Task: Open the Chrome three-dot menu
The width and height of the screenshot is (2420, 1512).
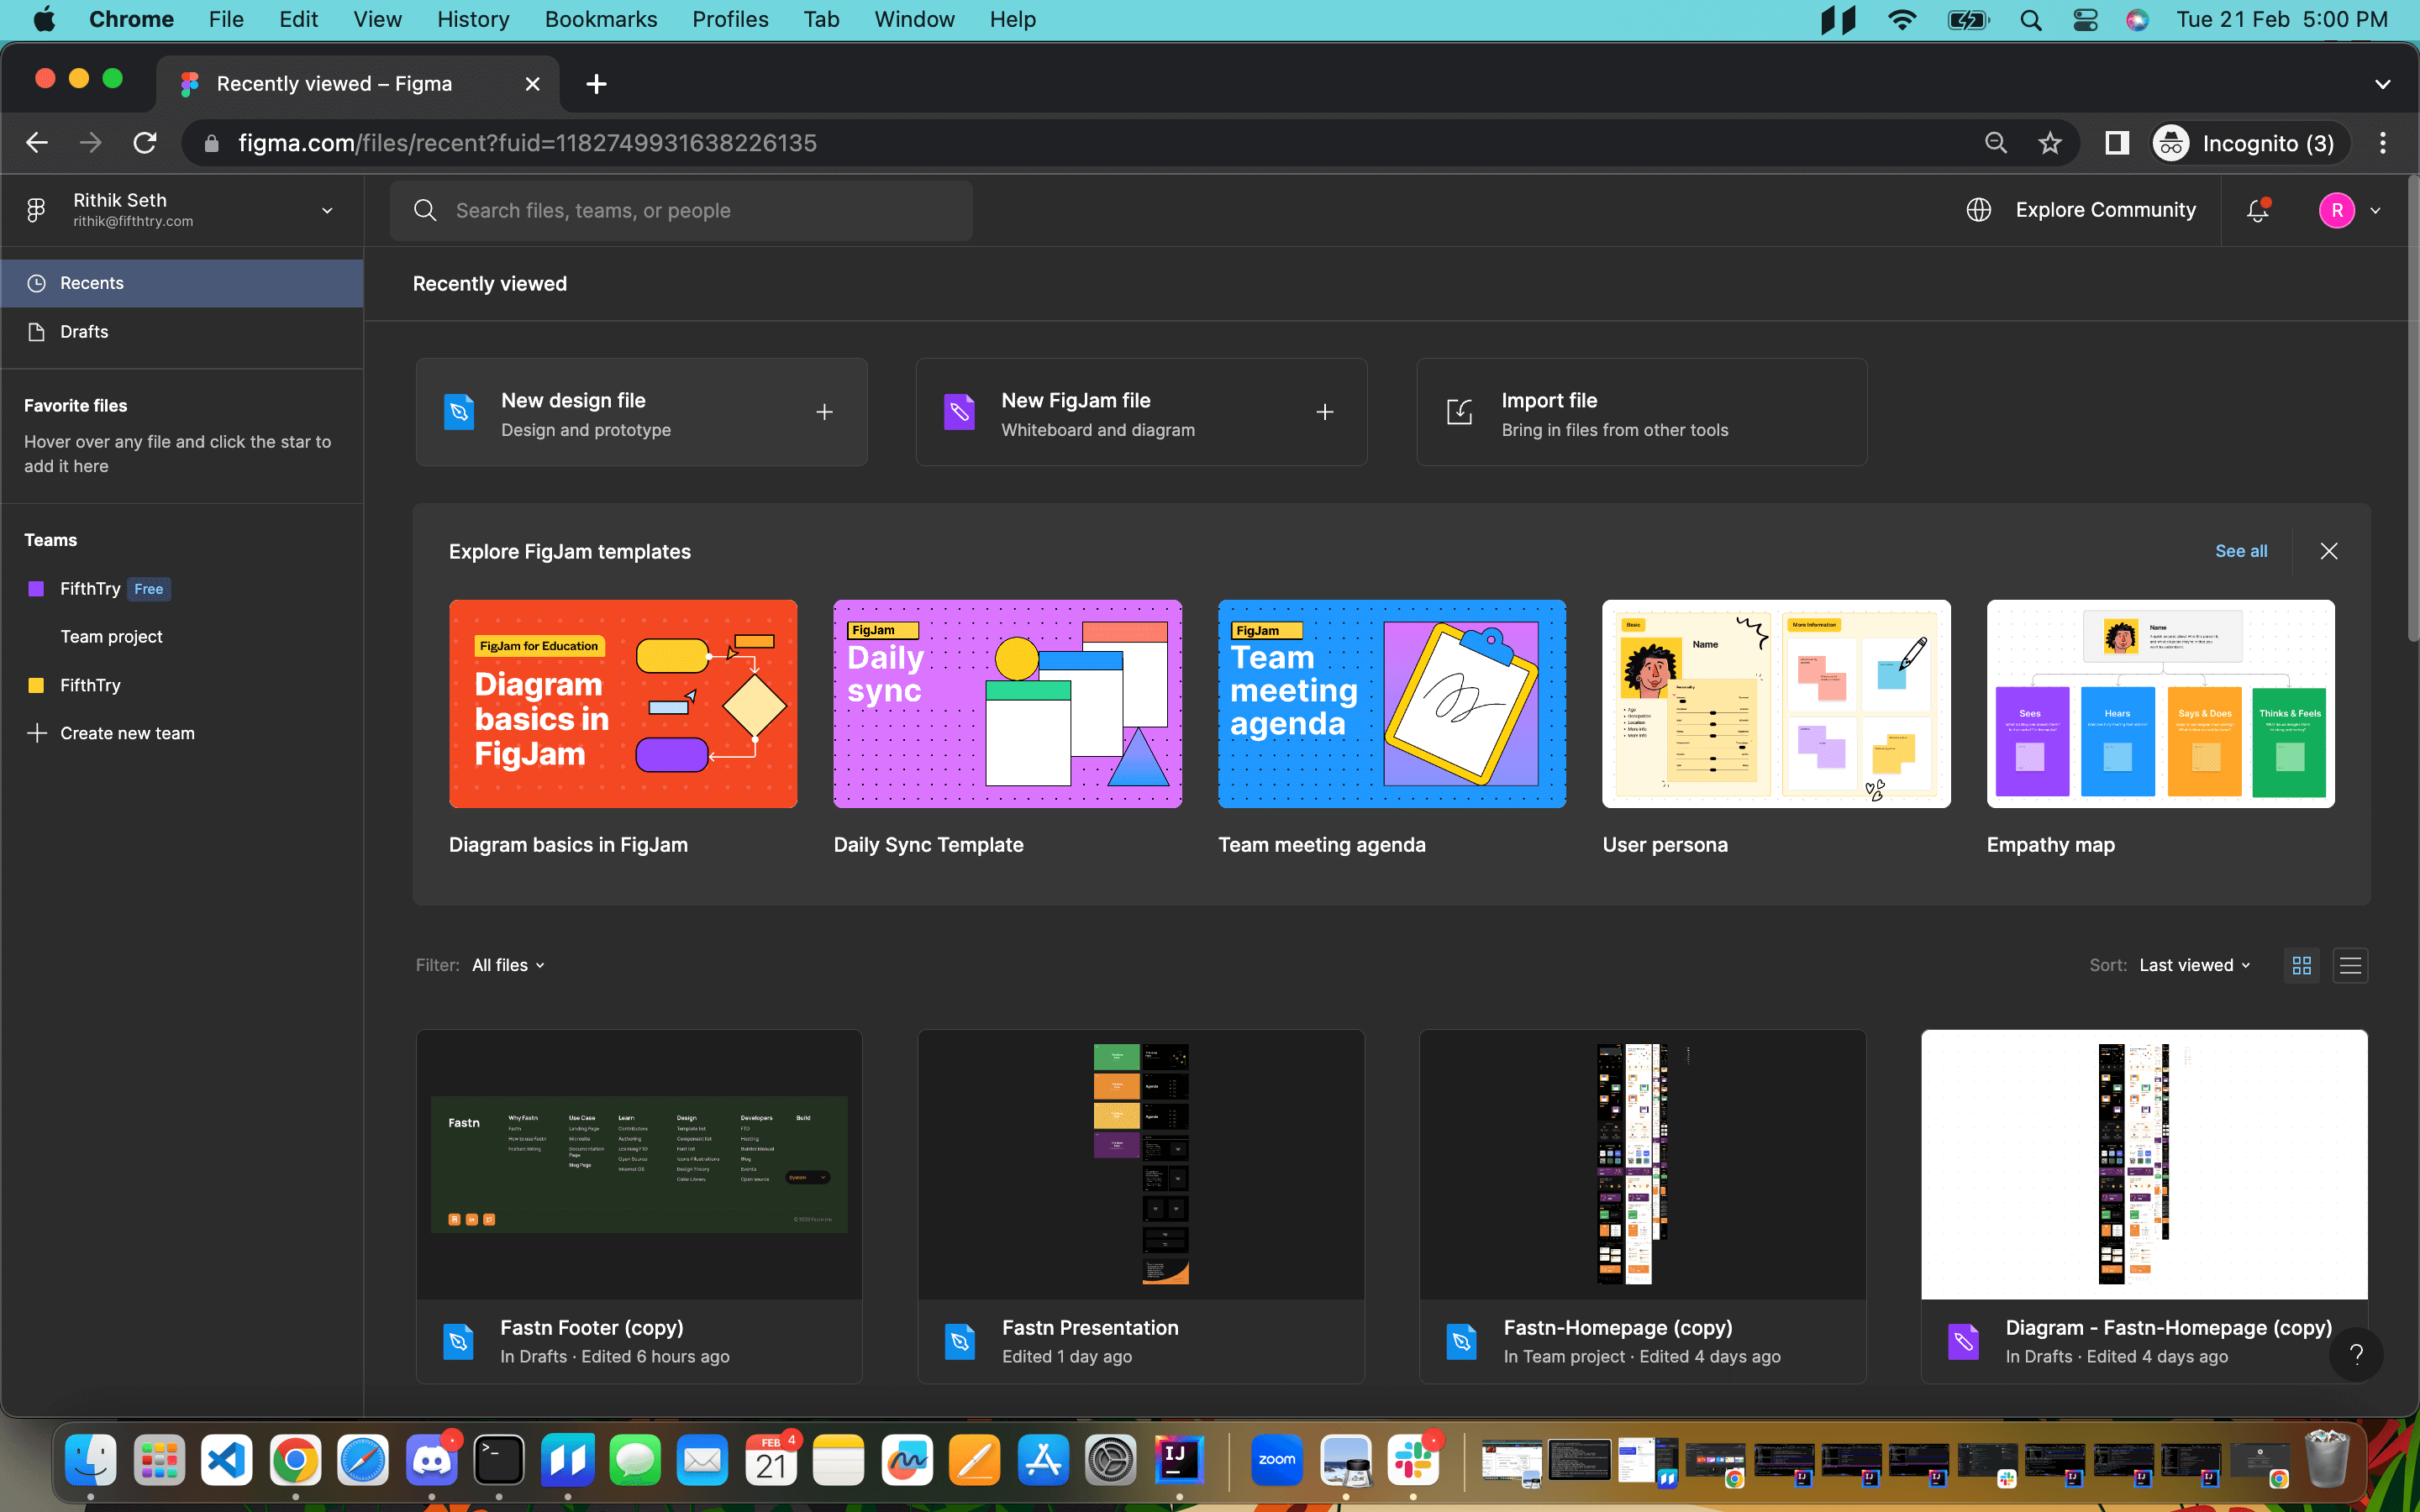Action: [2383, 143]
